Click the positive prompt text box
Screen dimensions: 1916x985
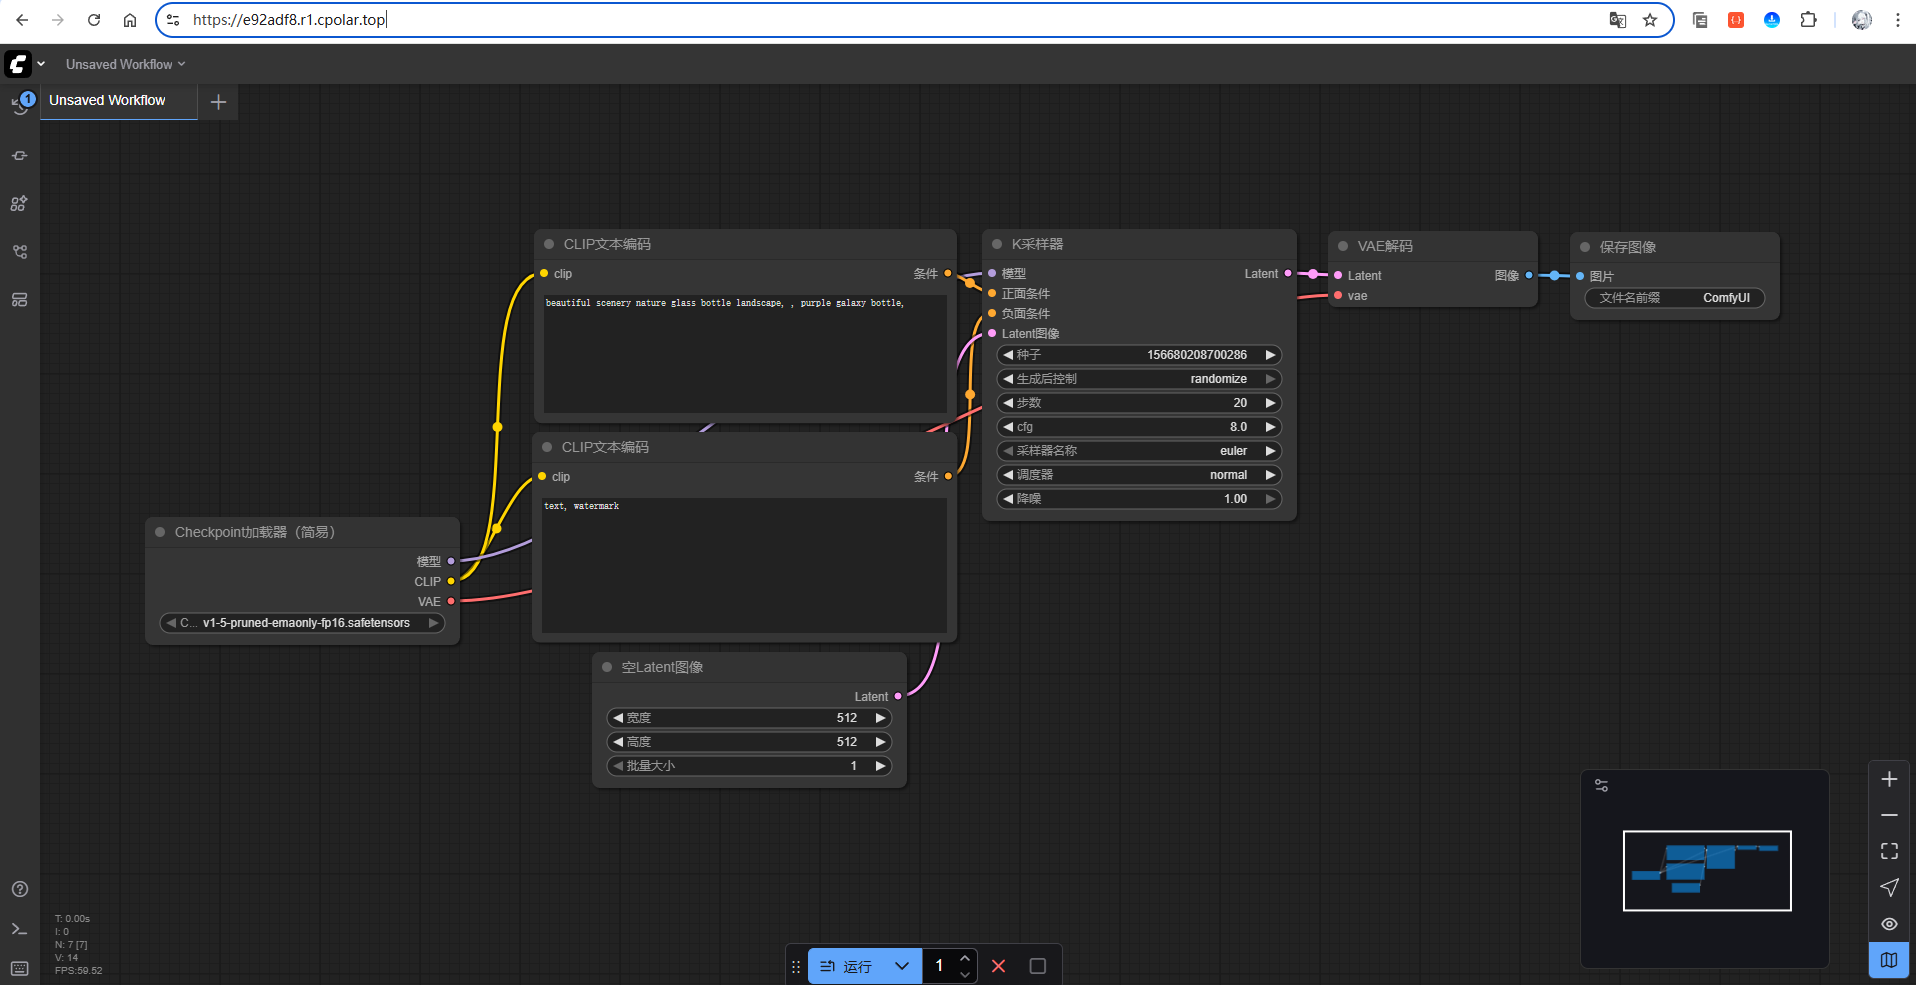[744, 352]
